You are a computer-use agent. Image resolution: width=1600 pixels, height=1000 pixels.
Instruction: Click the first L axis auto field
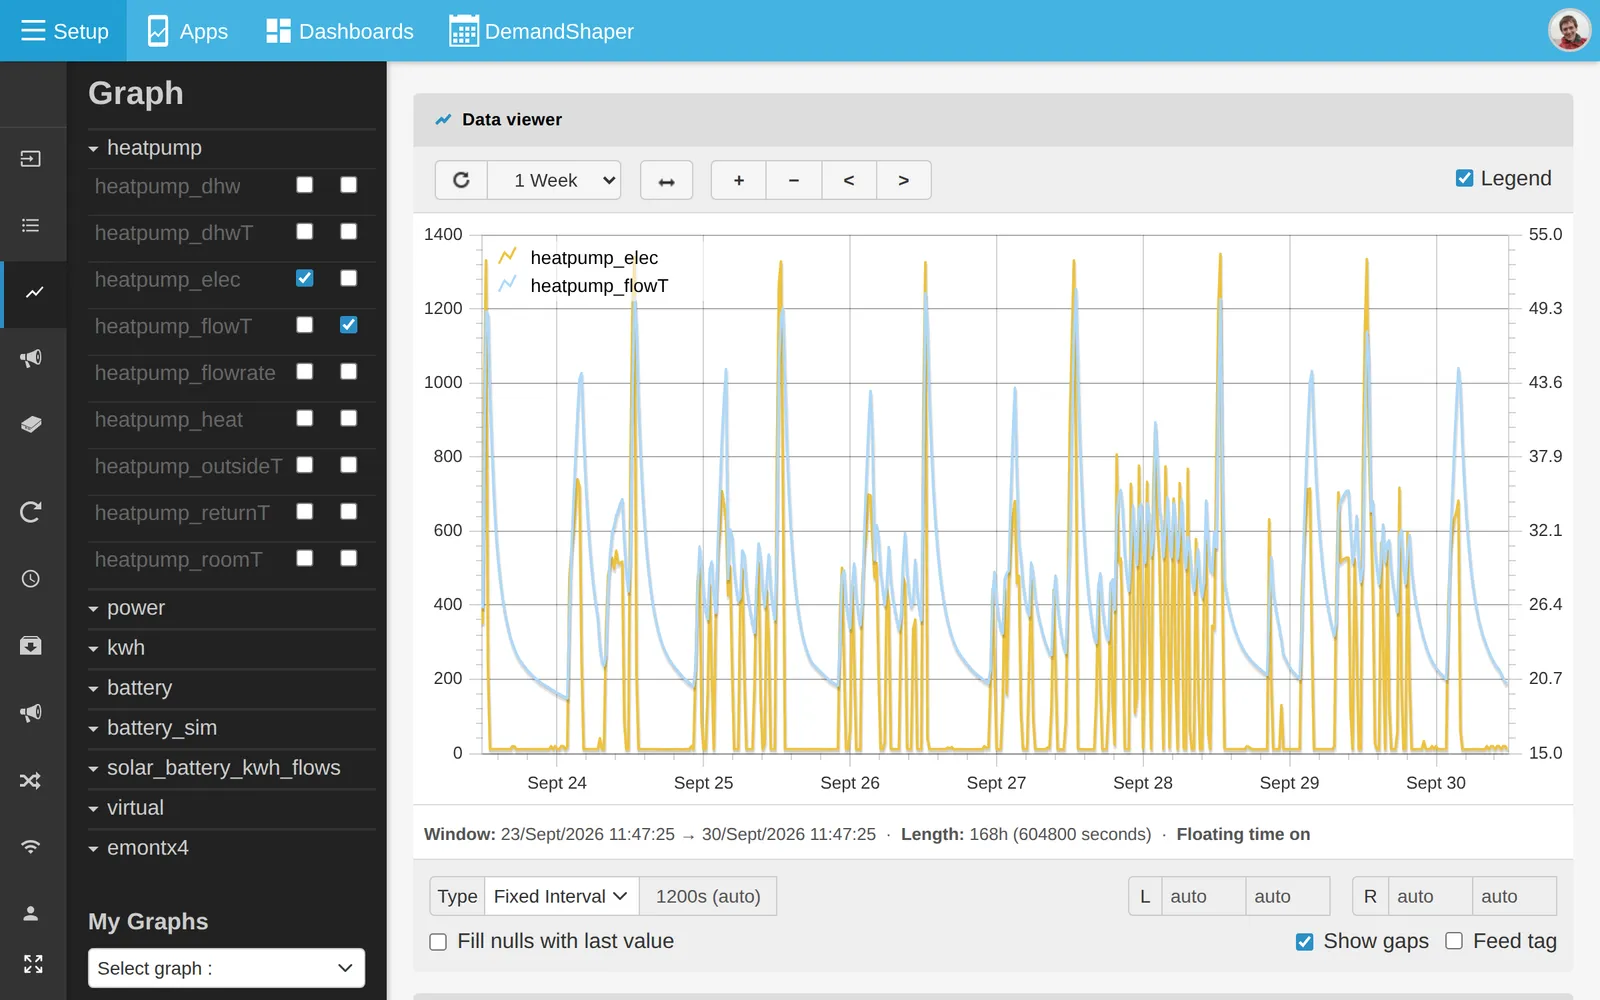click(x=1203, y=896)
